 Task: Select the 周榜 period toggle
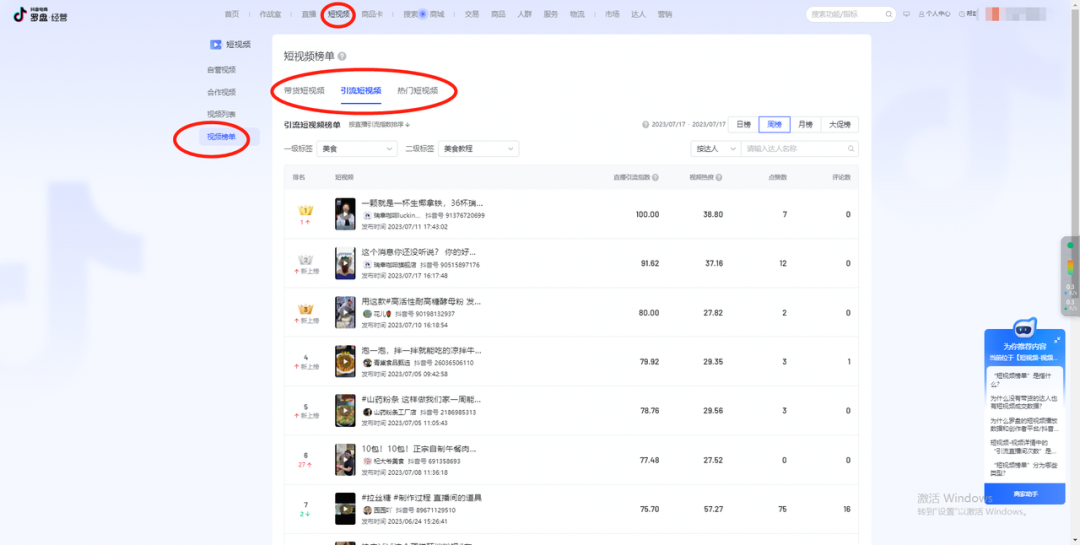[x=774, y=125]
